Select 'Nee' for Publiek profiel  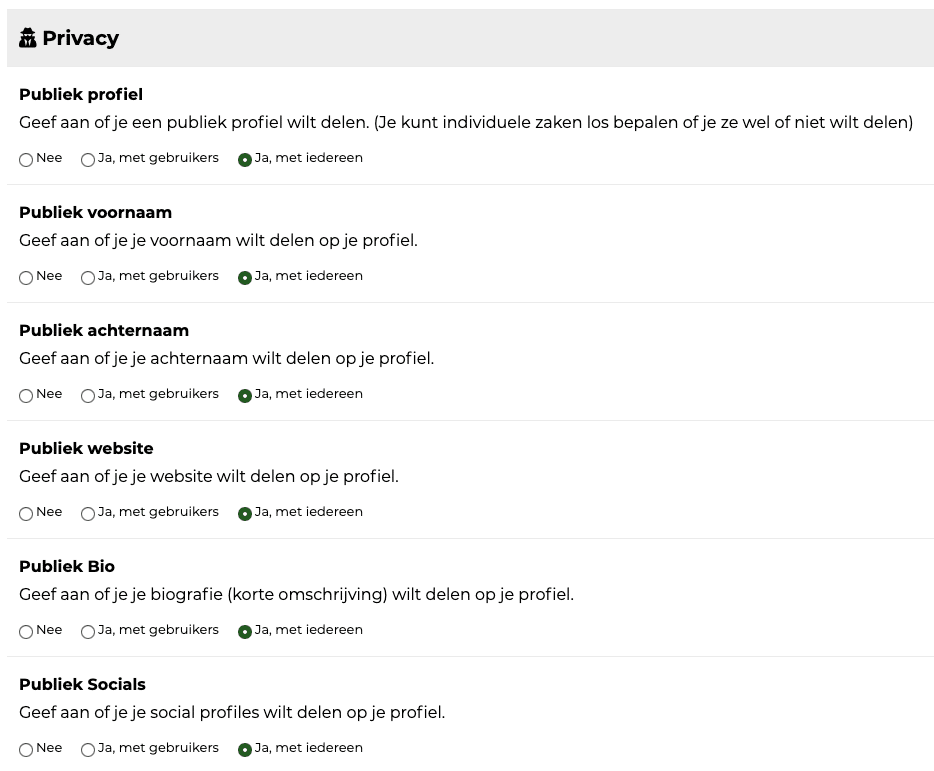[26, 160]
